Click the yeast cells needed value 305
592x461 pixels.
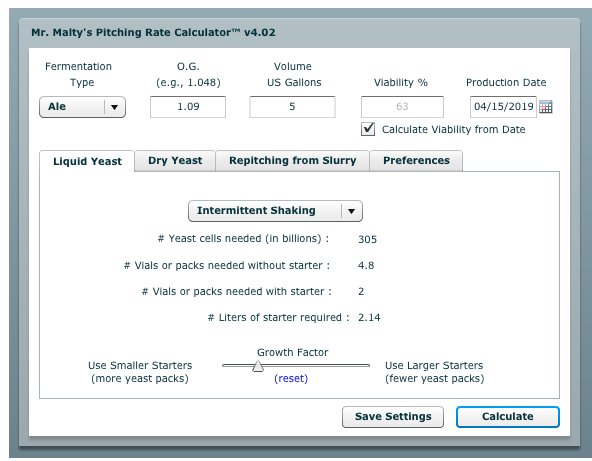click(367, 239)
